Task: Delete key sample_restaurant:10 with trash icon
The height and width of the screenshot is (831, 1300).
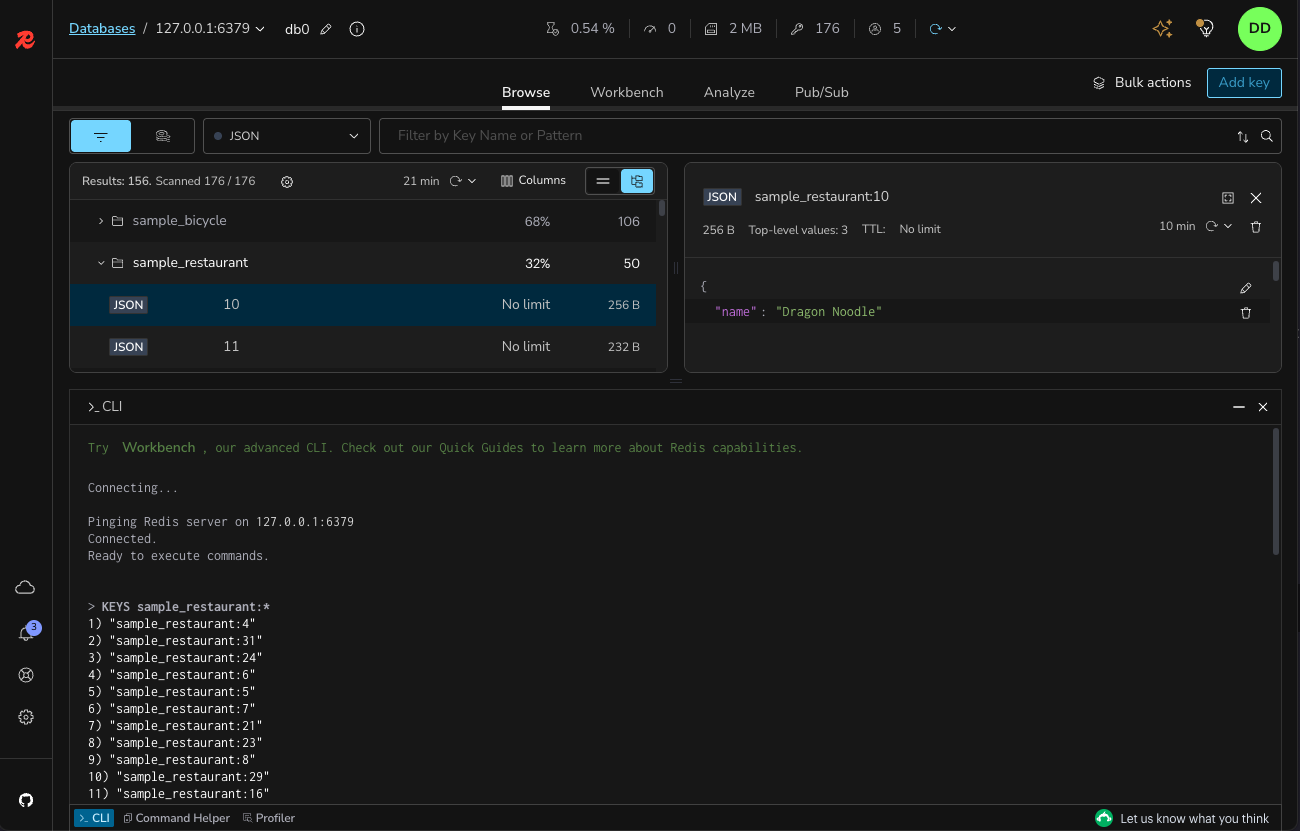Action: coord(1256,227)
